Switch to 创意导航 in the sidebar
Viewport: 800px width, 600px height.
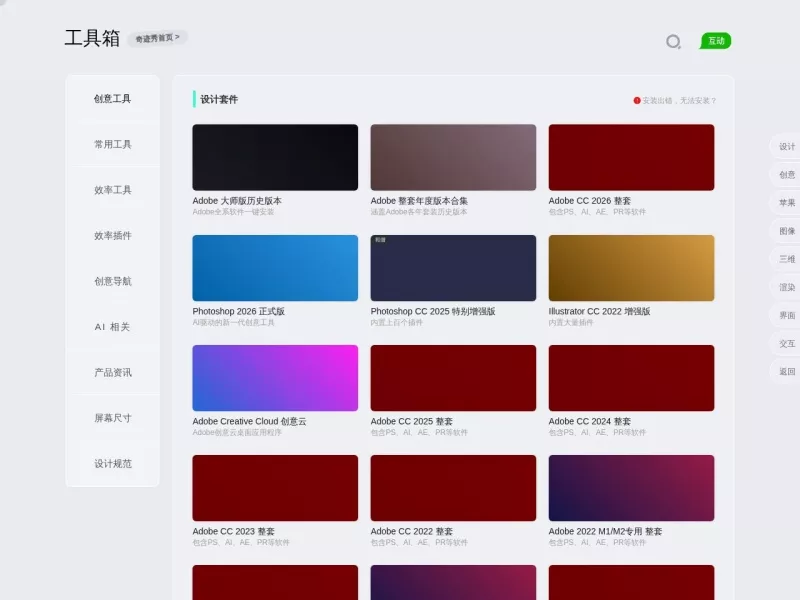coord(112,281)
